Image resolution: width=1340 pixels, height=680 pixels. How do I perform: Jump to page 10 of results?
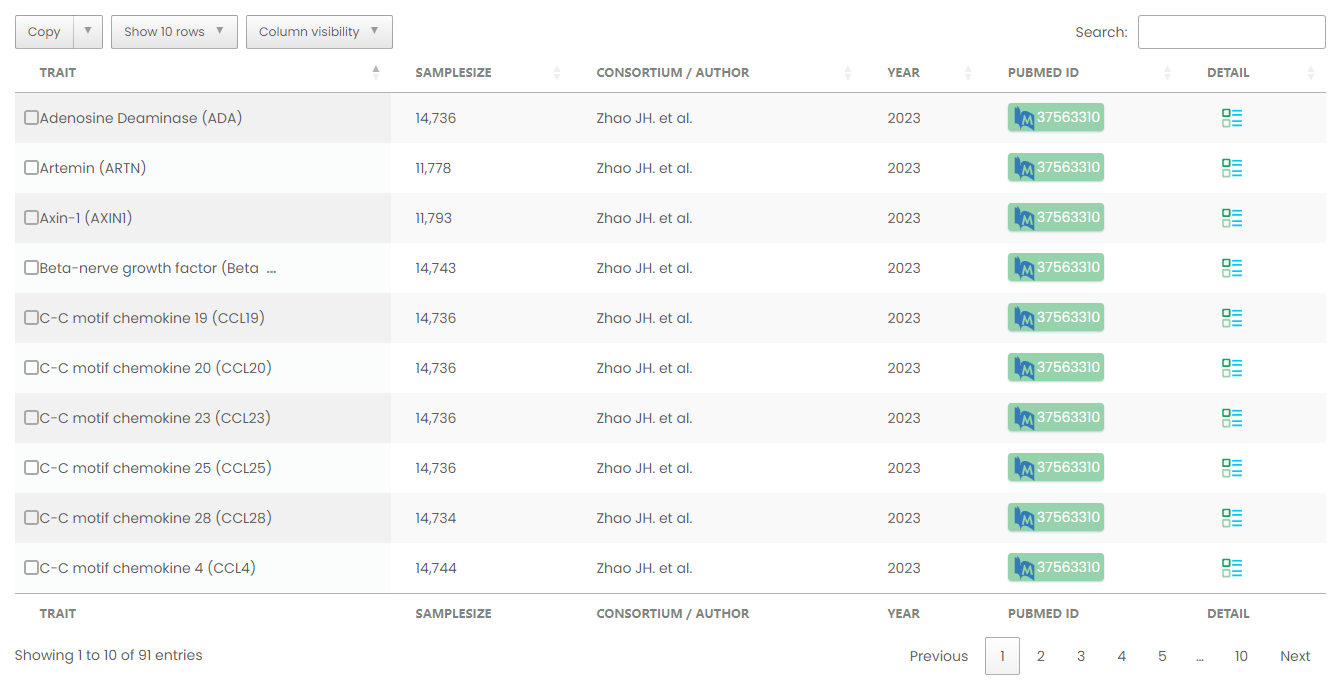1241,656
